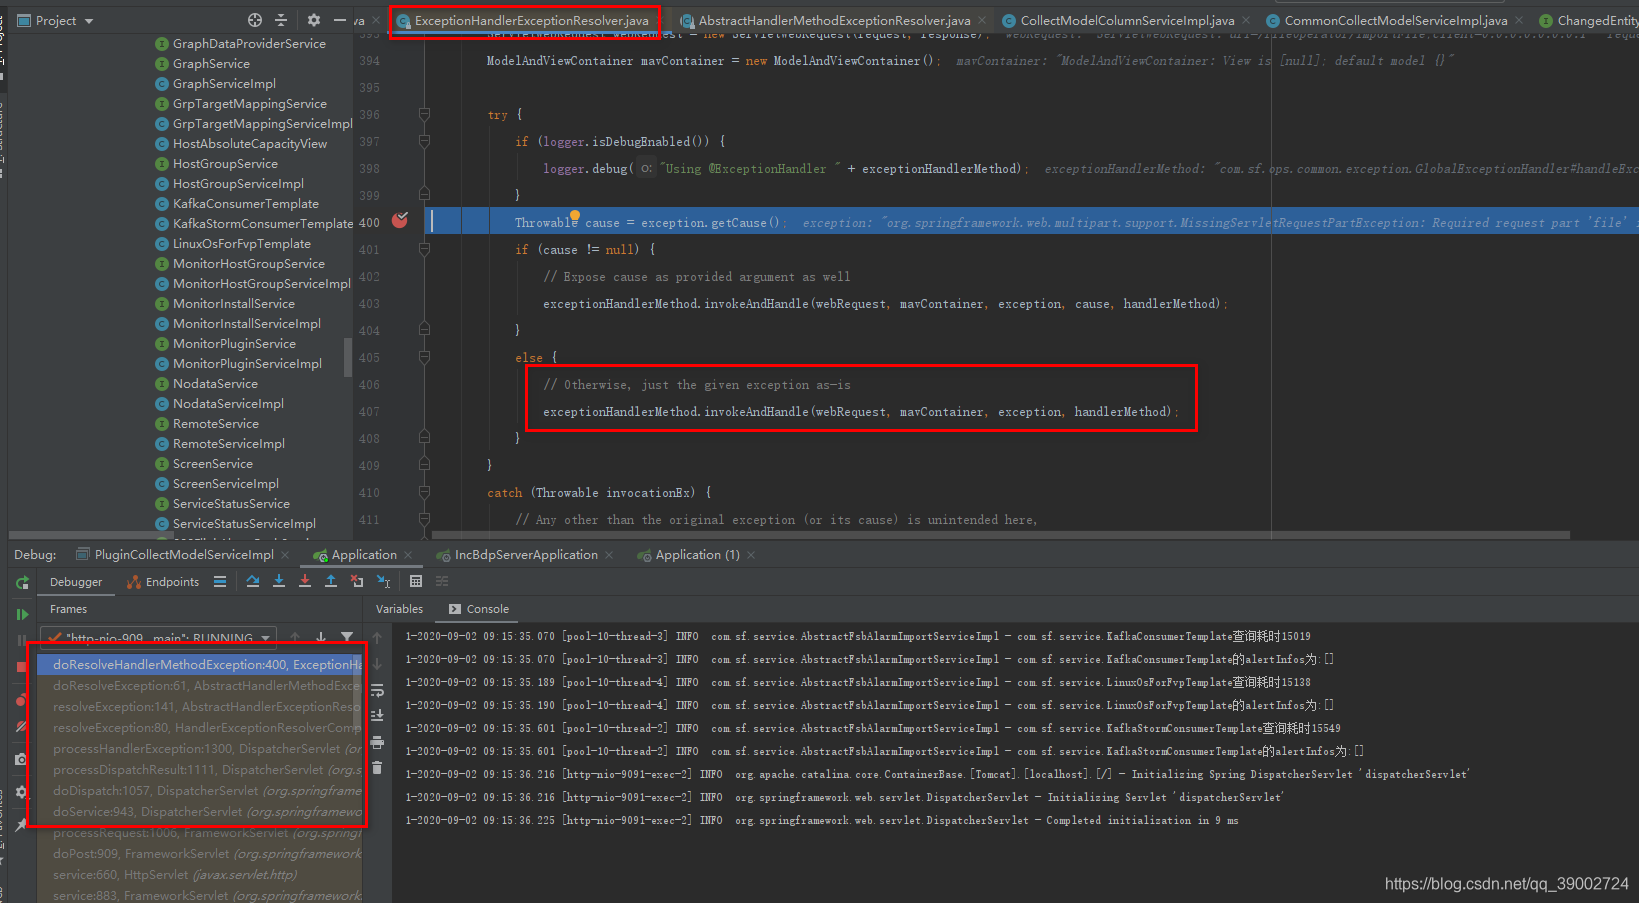Select previous frame up arrow
This screenshot has height=903, width=1639.
click(x=295, y=637)
